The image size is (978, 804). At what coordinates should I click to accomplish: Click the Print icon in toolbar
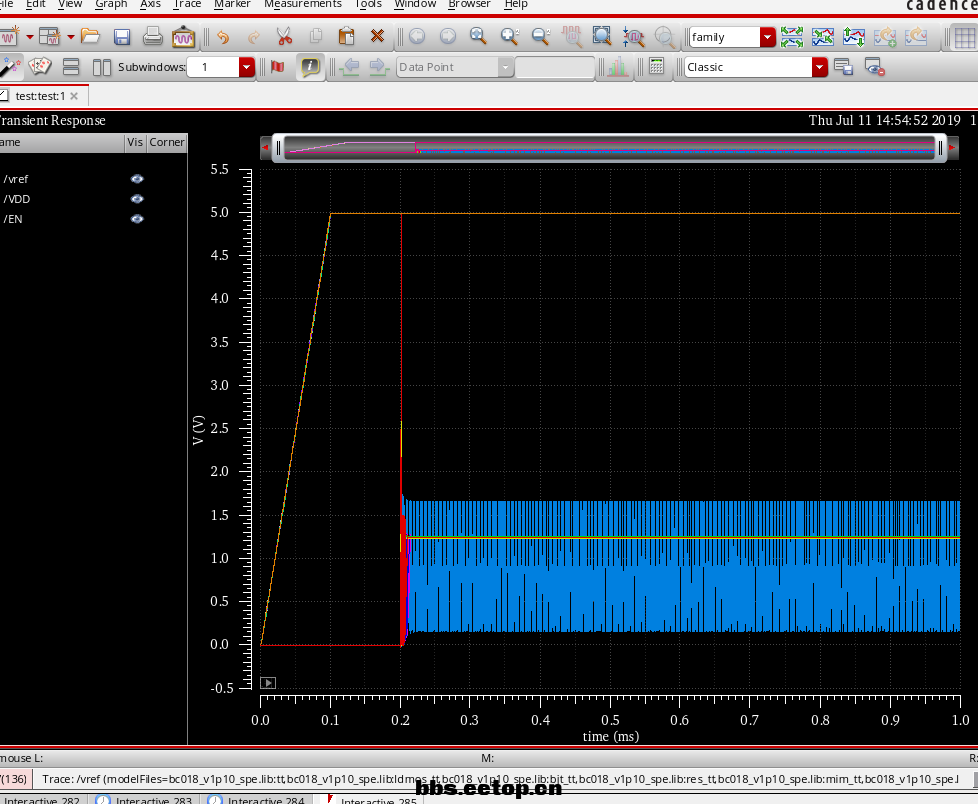coord(152,37)
